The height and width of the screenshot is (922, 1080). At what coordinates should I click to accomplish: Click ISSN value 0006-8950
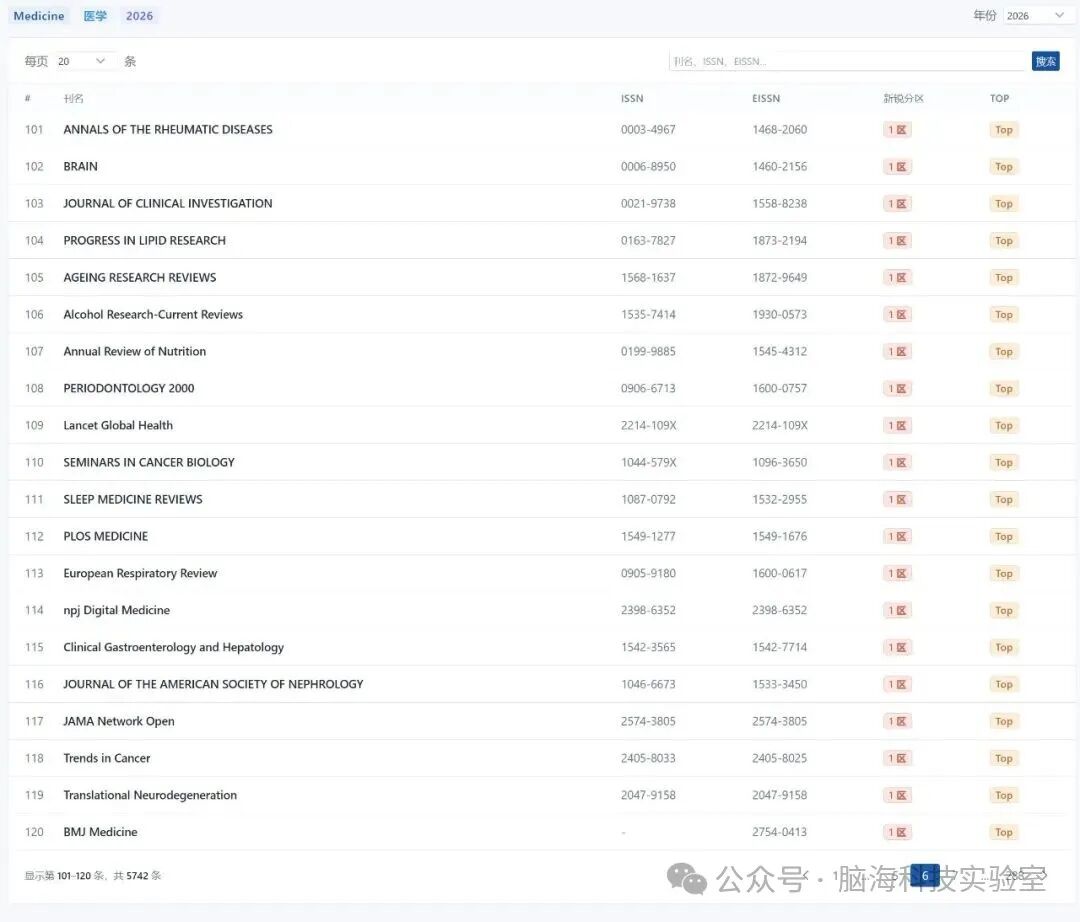(x=648, y=167)
